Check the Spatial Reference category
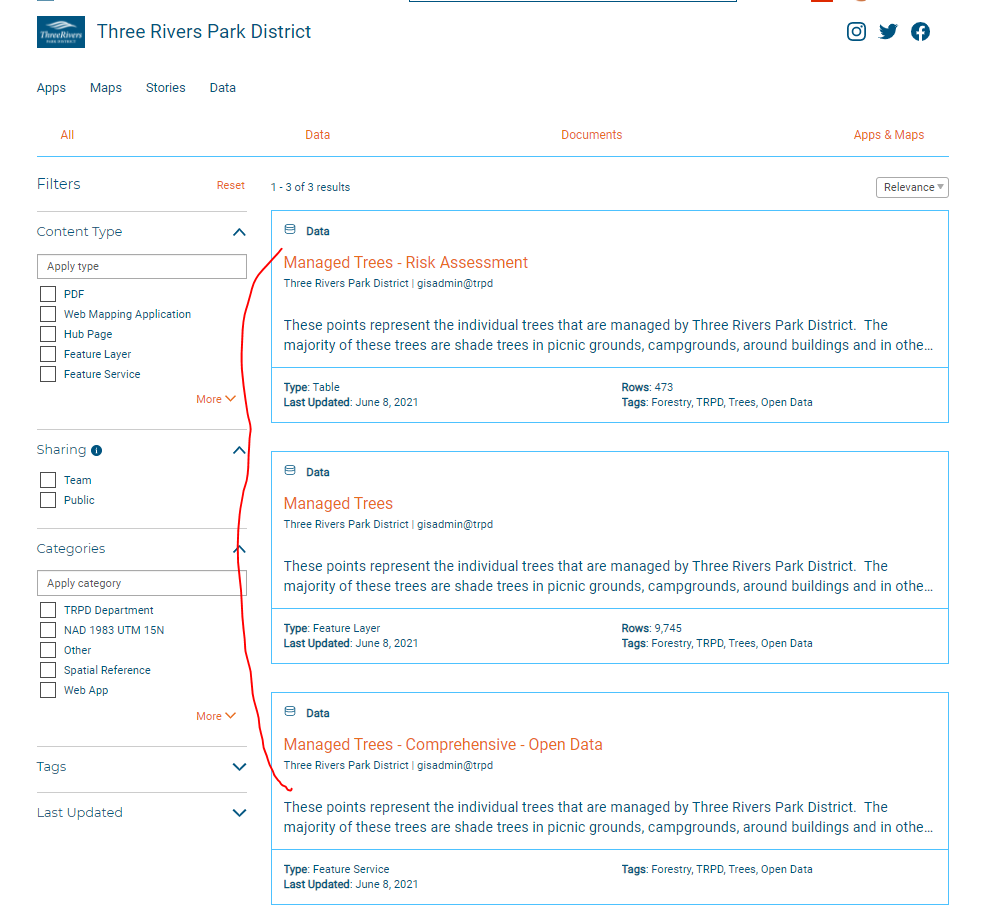The height and width of the screenshot is (911, 992). (48, 671)
